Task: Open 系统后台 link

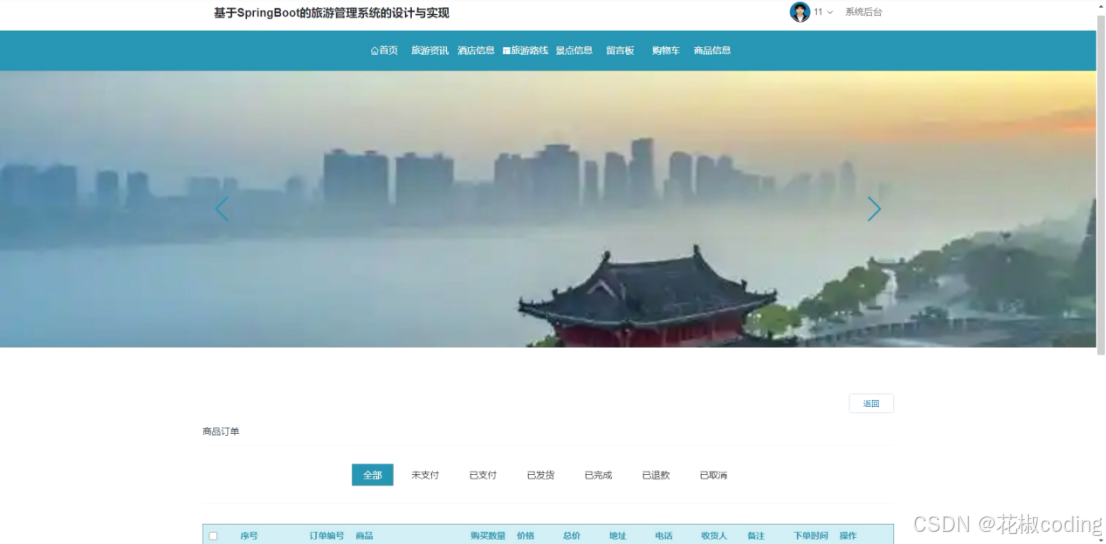Action: pyautogui.click(x=863, y=12)
